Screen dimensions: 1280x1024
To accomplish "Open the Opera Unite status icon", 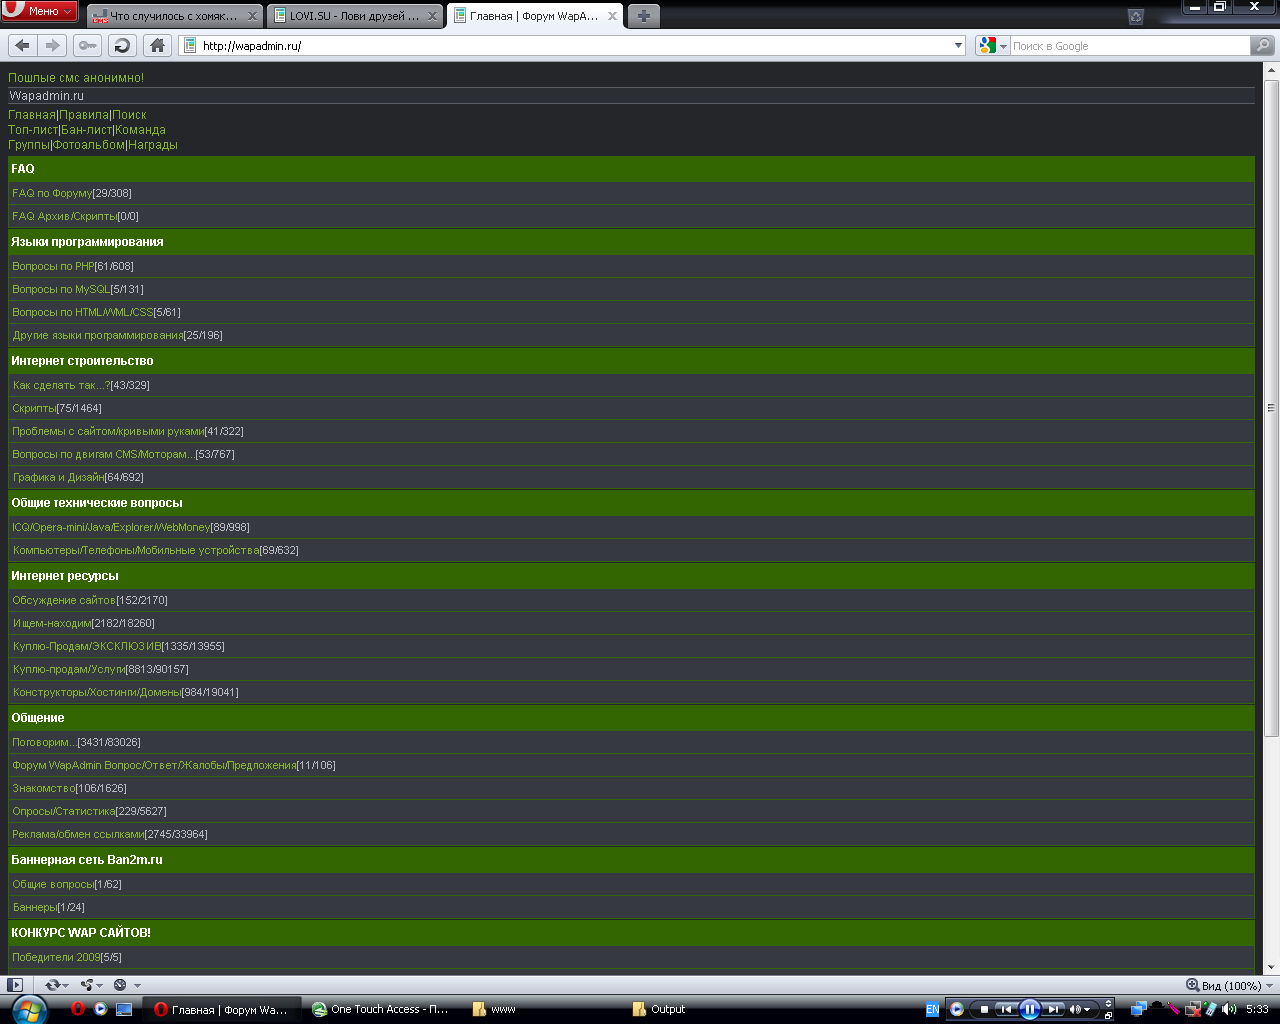I will point(87,985).
